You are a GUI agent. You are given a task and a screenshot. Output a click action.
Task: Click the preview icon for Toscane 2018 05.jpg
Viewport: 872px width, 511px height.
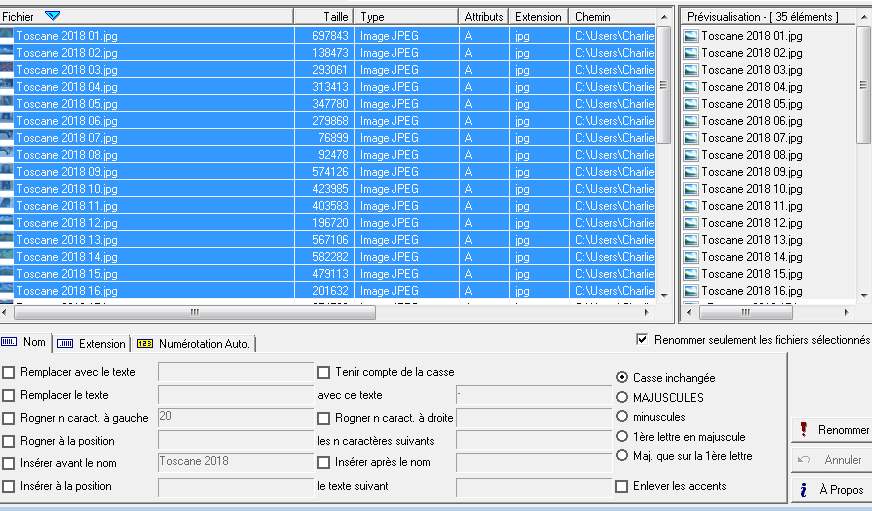click(690, 104)
